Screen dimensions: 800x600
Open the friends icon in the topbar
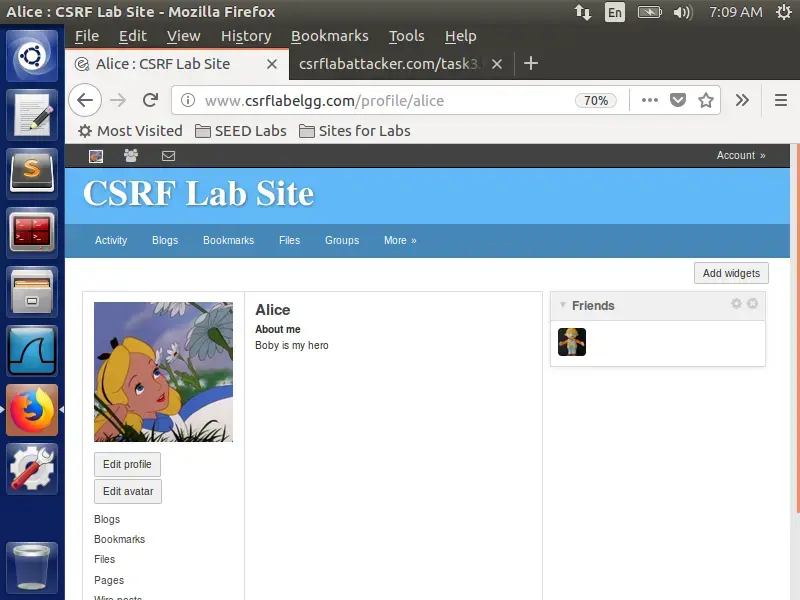(x=131, y=156)
